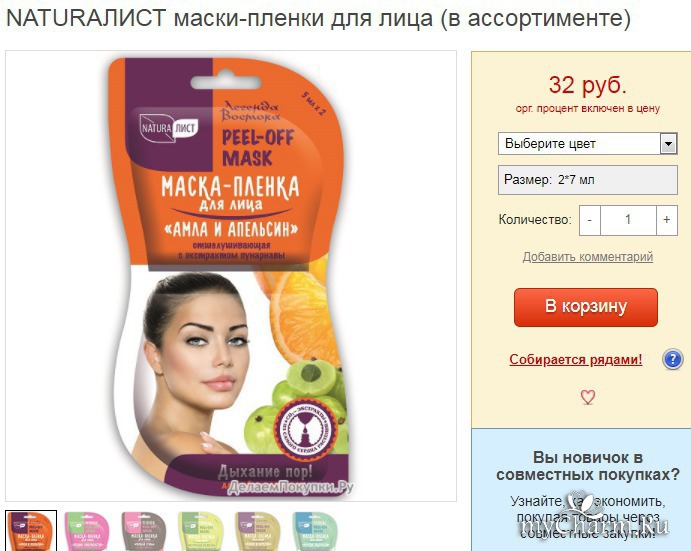Click 'Вы новичок в совместных покупках?' heading
The height and width of the screenshot is (551, 691).
588,466
